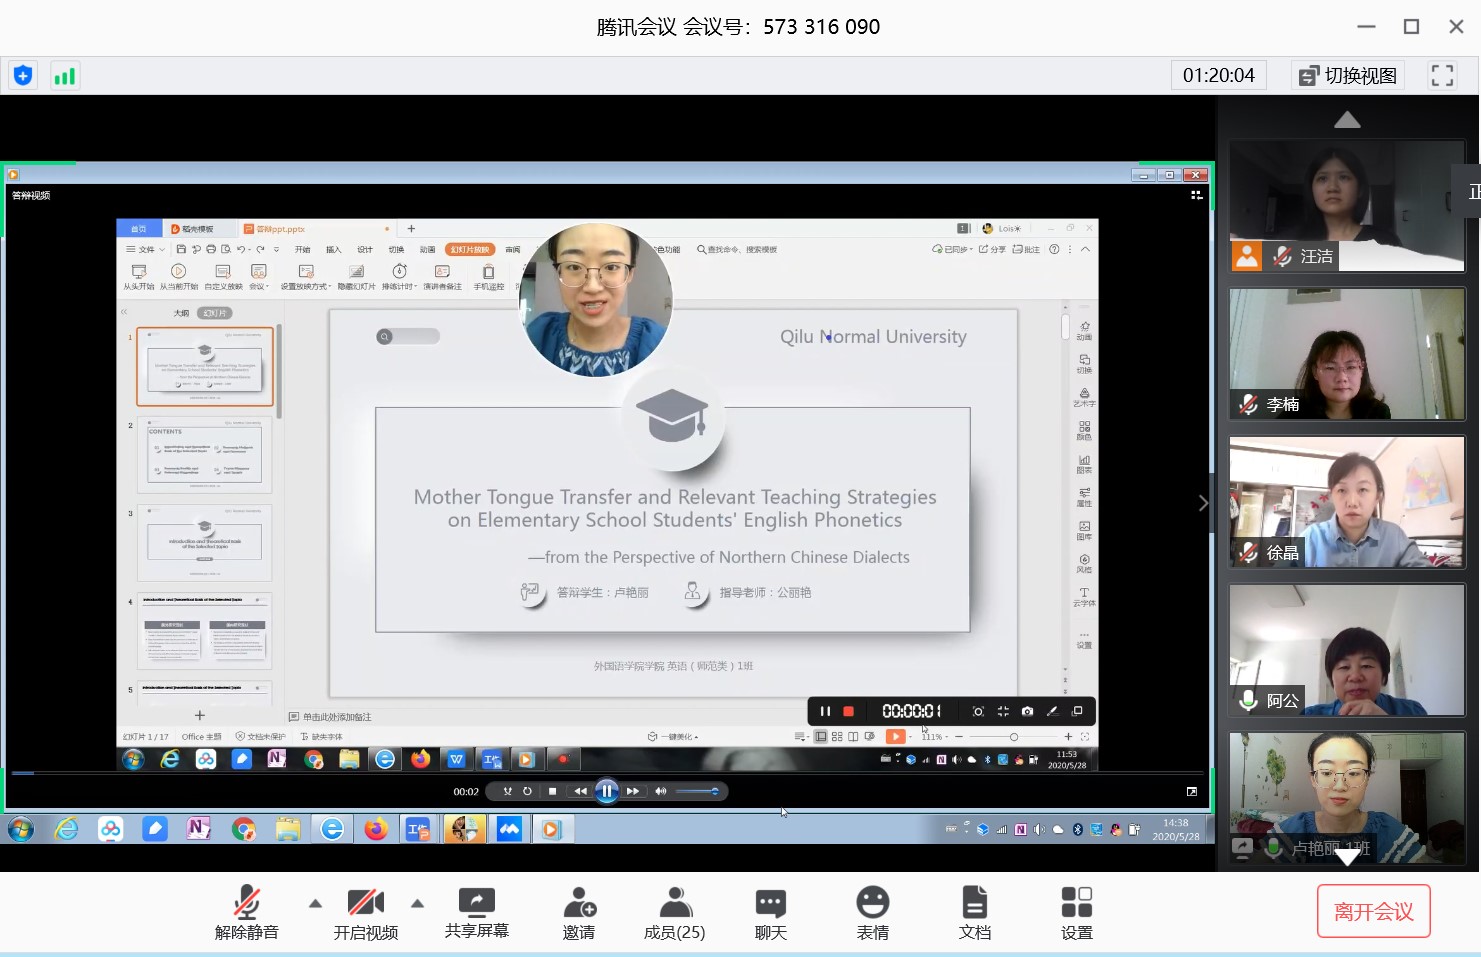
Task: Click the network signal strength icon
Action: point(65,76)
